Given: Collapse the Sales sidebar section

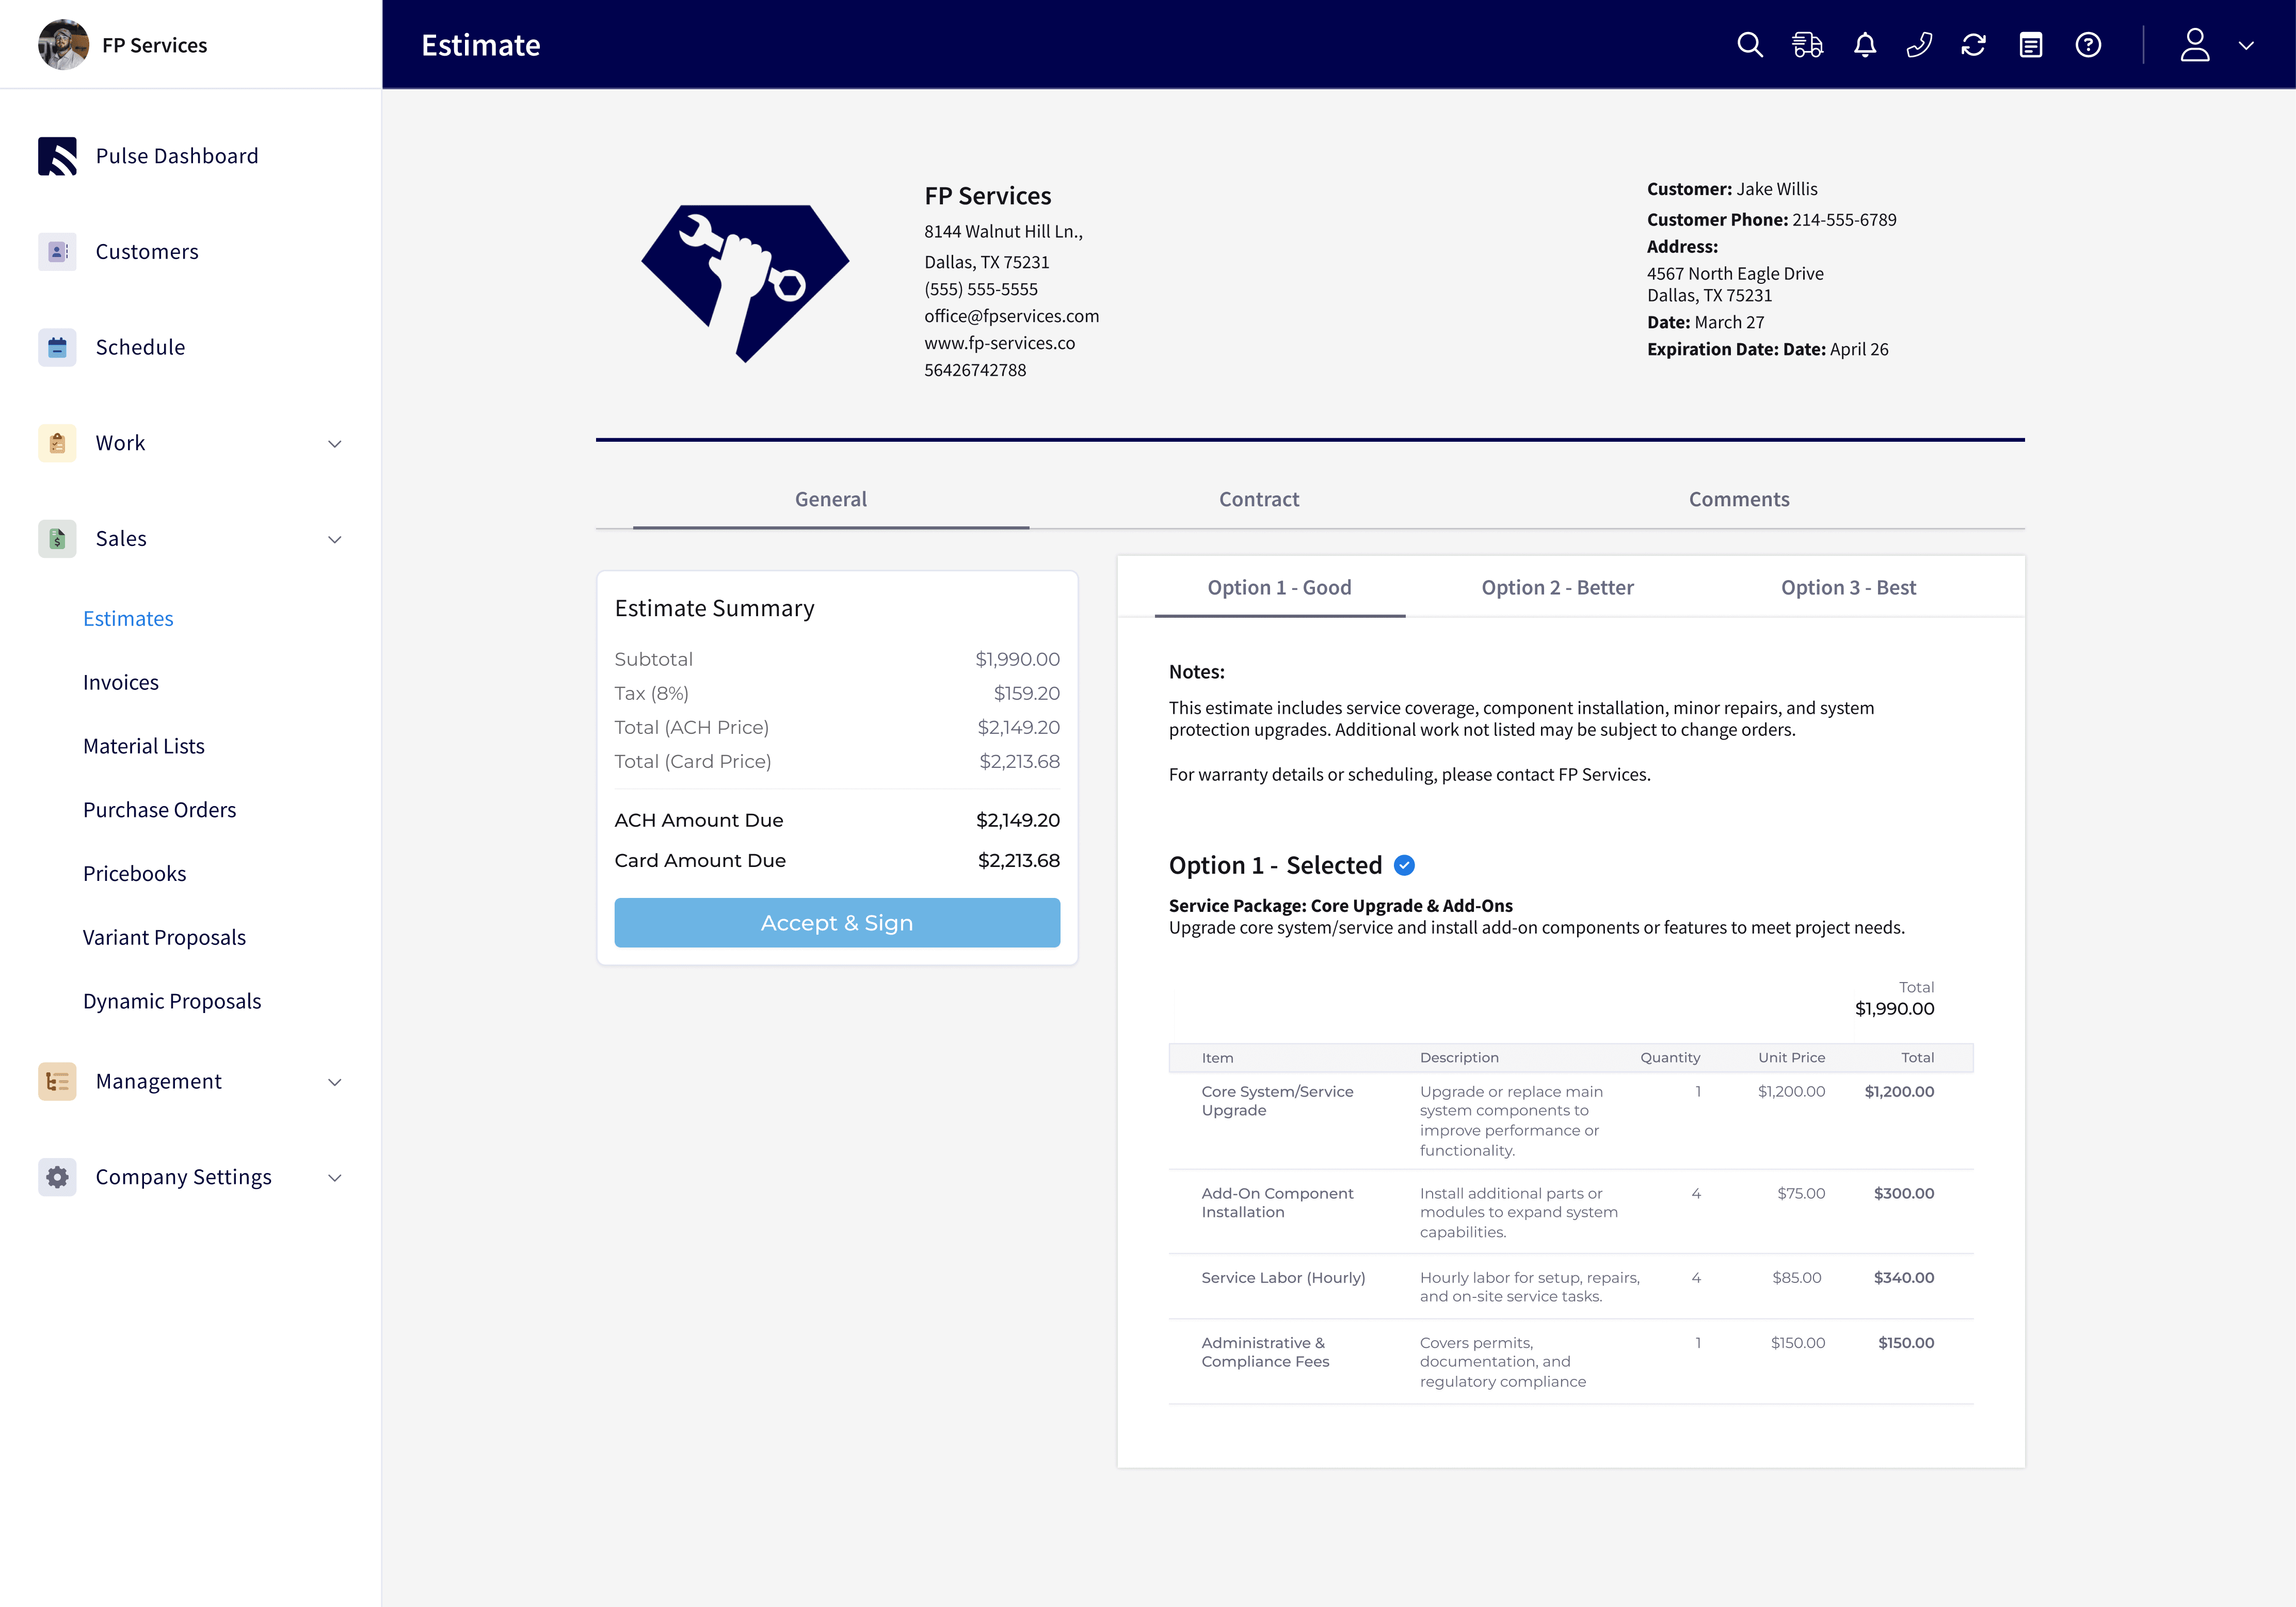Looking at the screenshot, I should pos(335,540).
